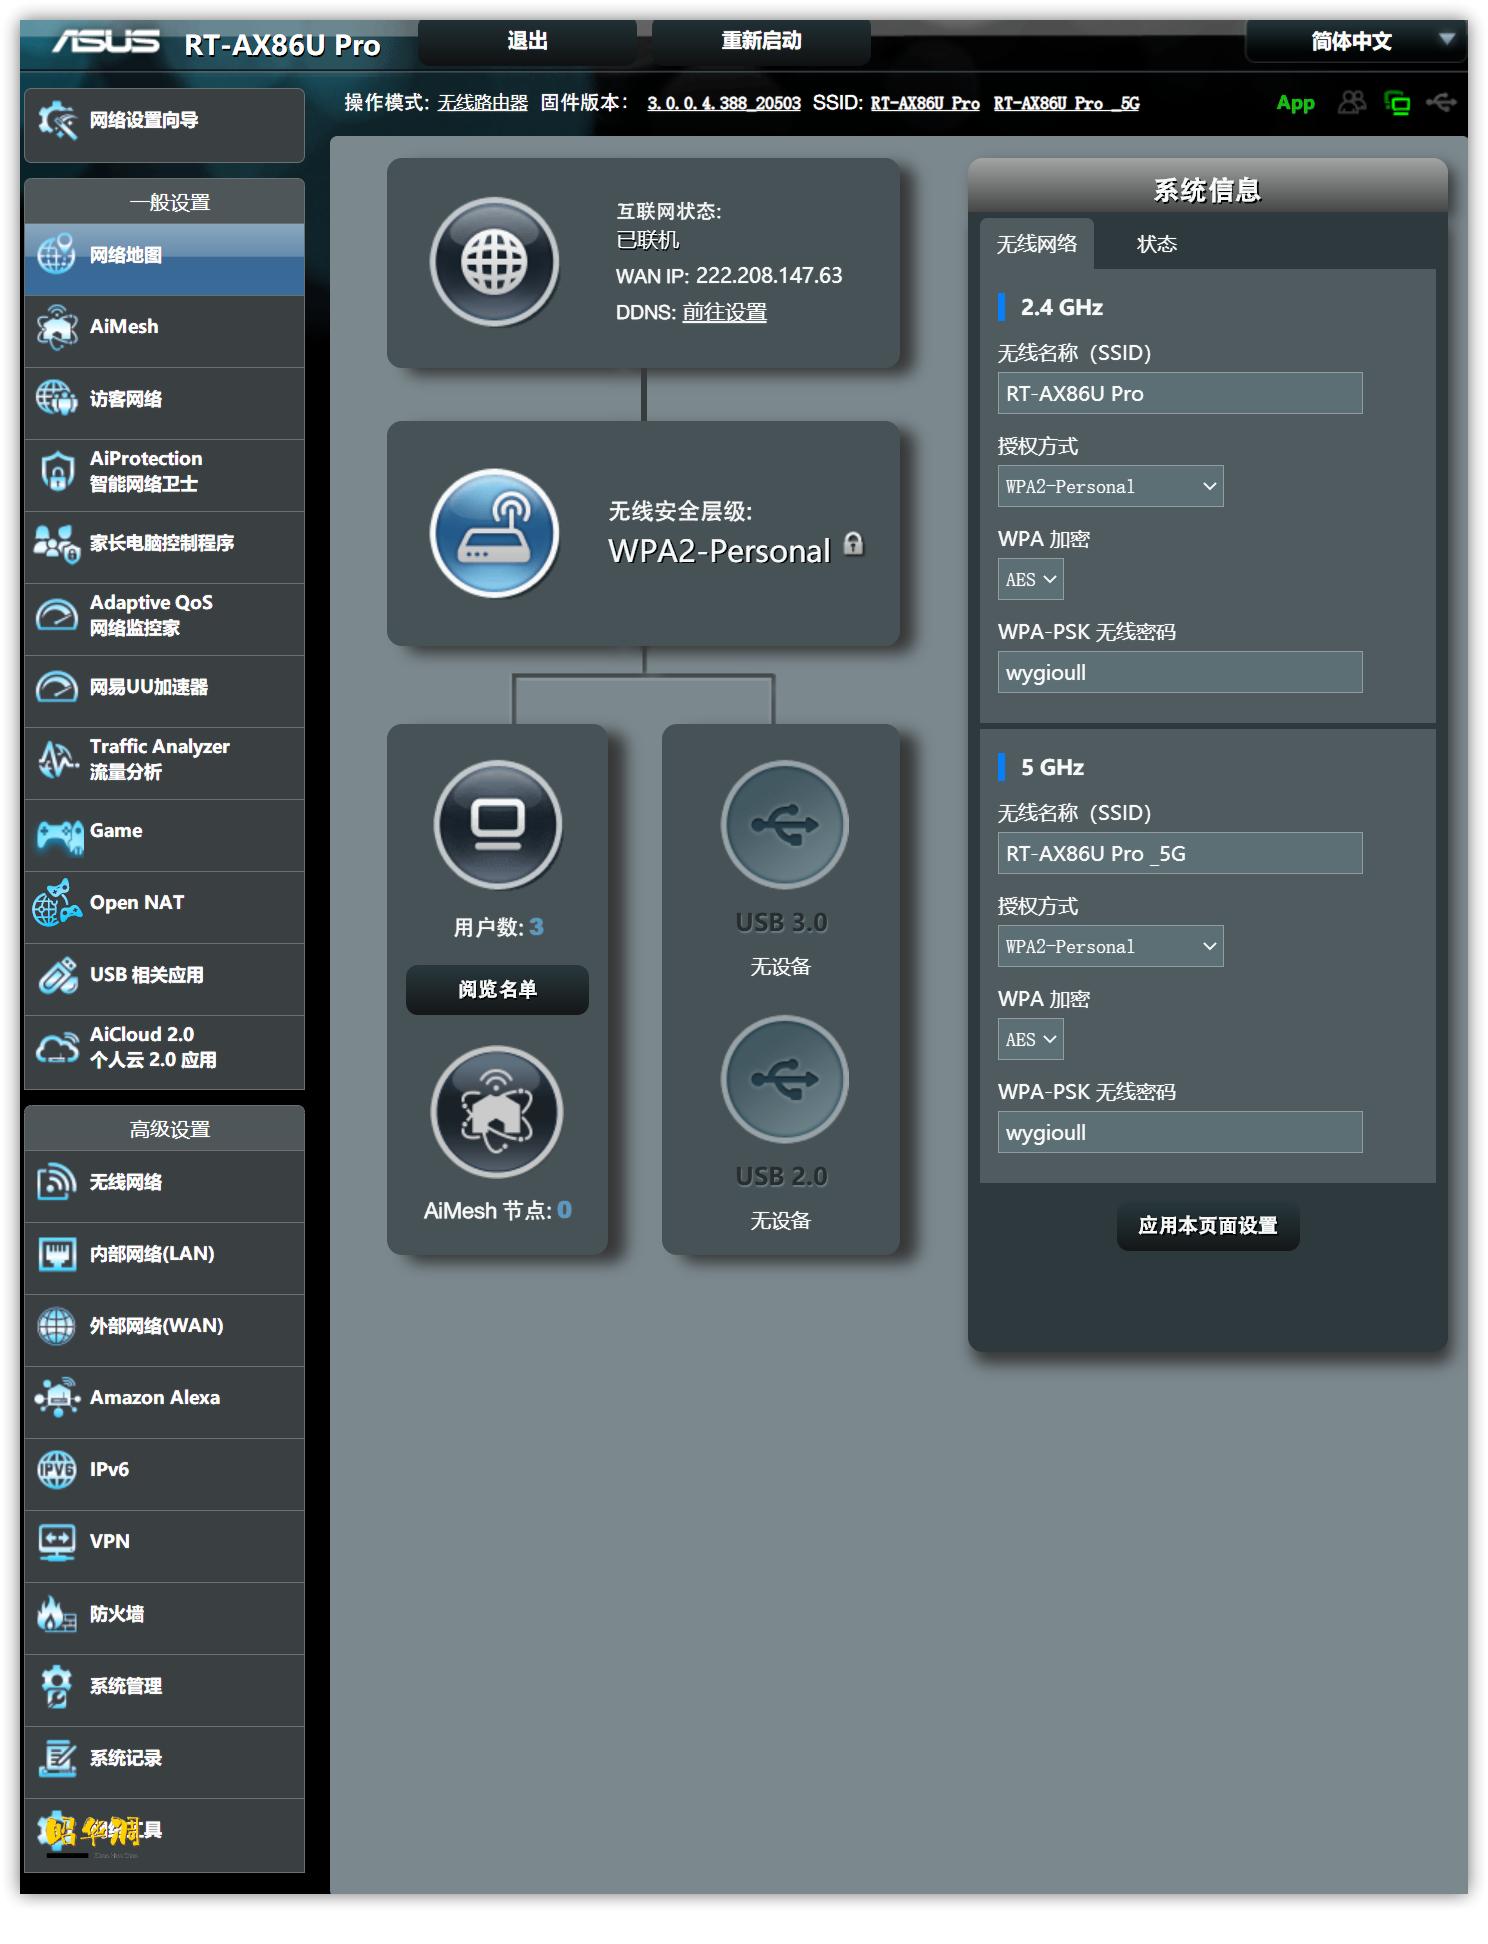Follow the DDNS 前往设置 link
Screen dimensions: 1488x1944
coord(724,312)
